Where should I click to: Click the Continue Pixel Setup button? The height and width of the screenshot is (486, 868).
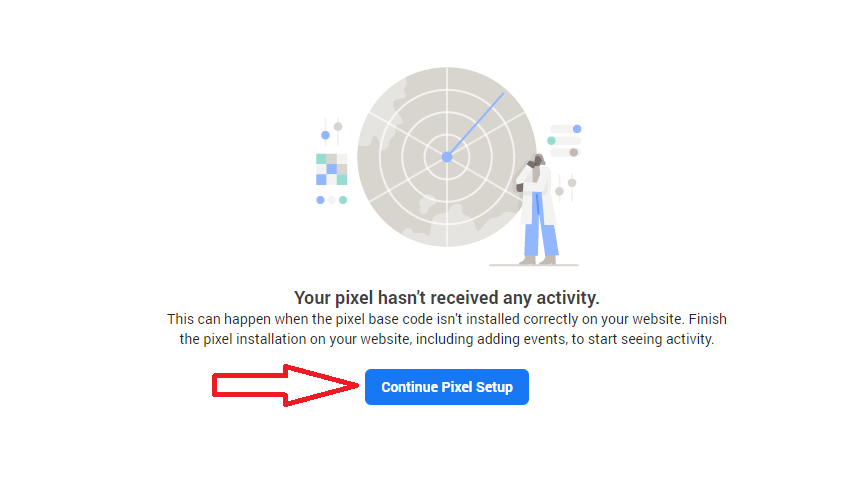[x=446, y=387]
